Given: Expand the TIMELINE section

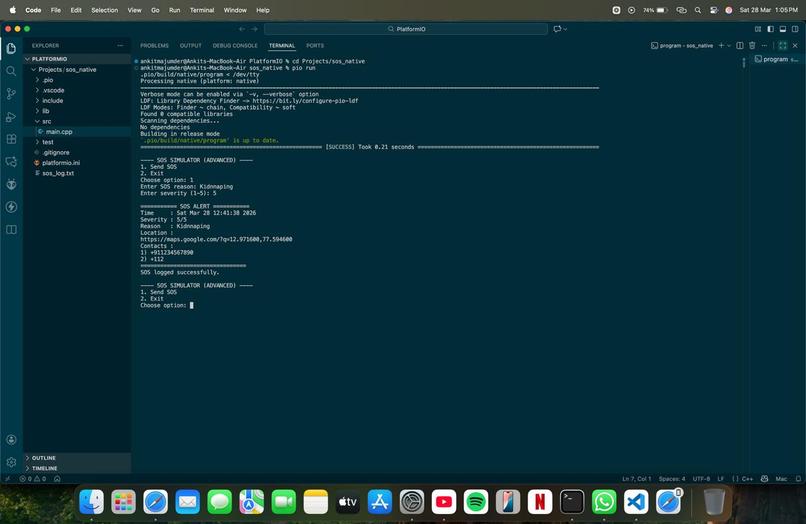Looking at the screenshot, I should 77,468.
